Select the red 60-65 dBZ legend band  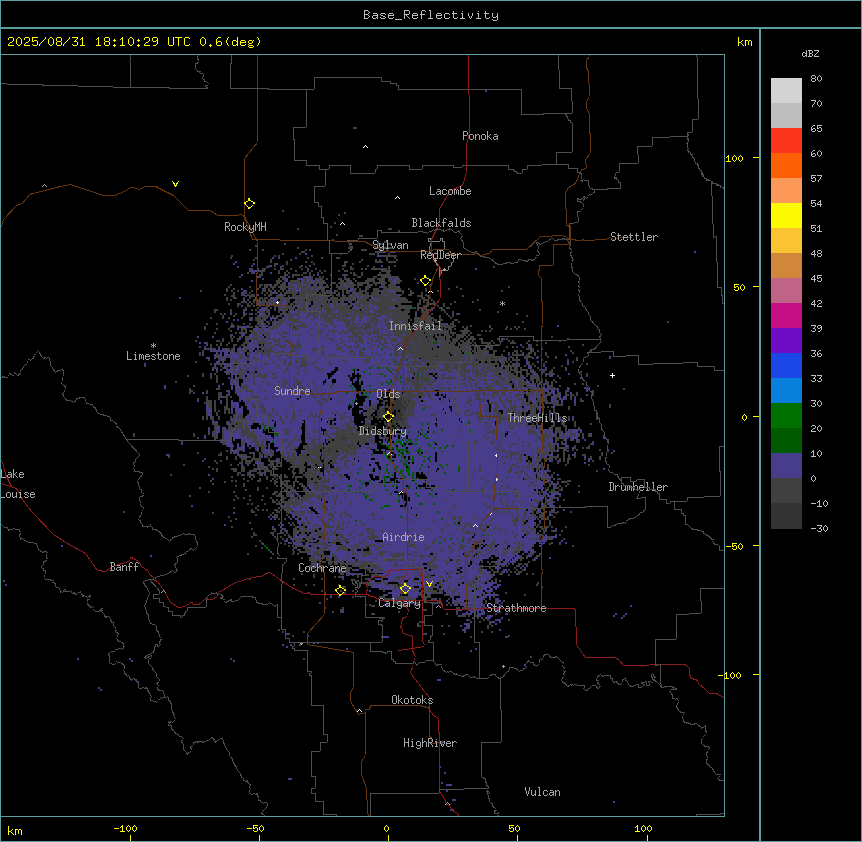[x=786, y=141]
